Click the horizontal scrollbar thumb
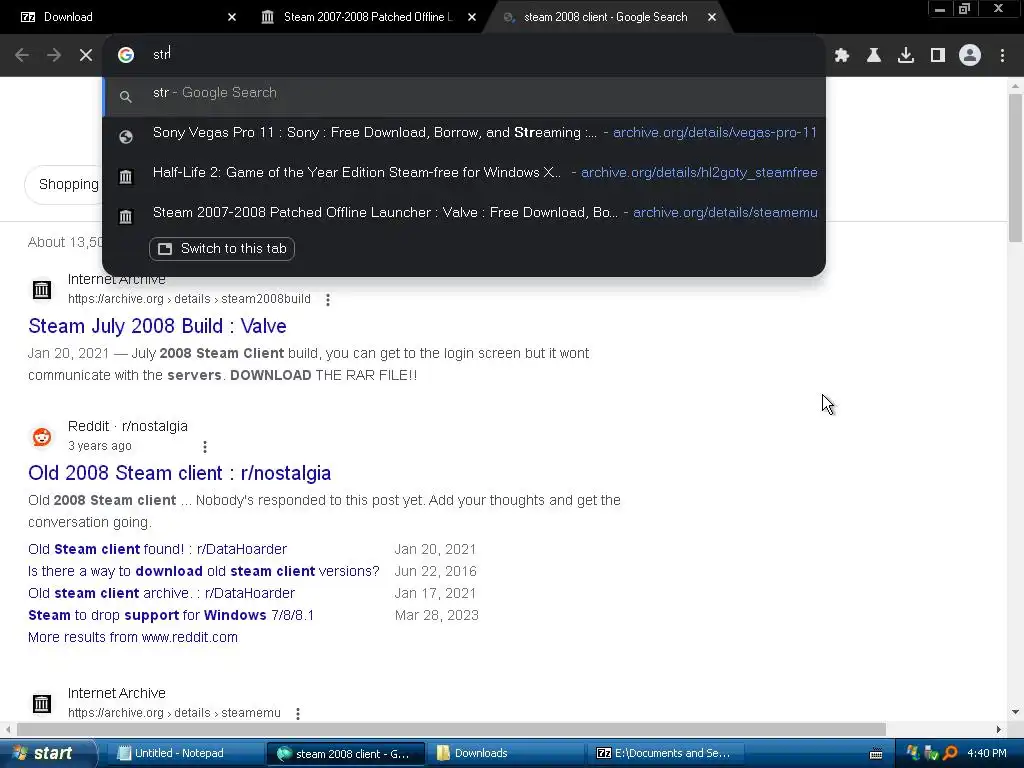 pos(451,729)
